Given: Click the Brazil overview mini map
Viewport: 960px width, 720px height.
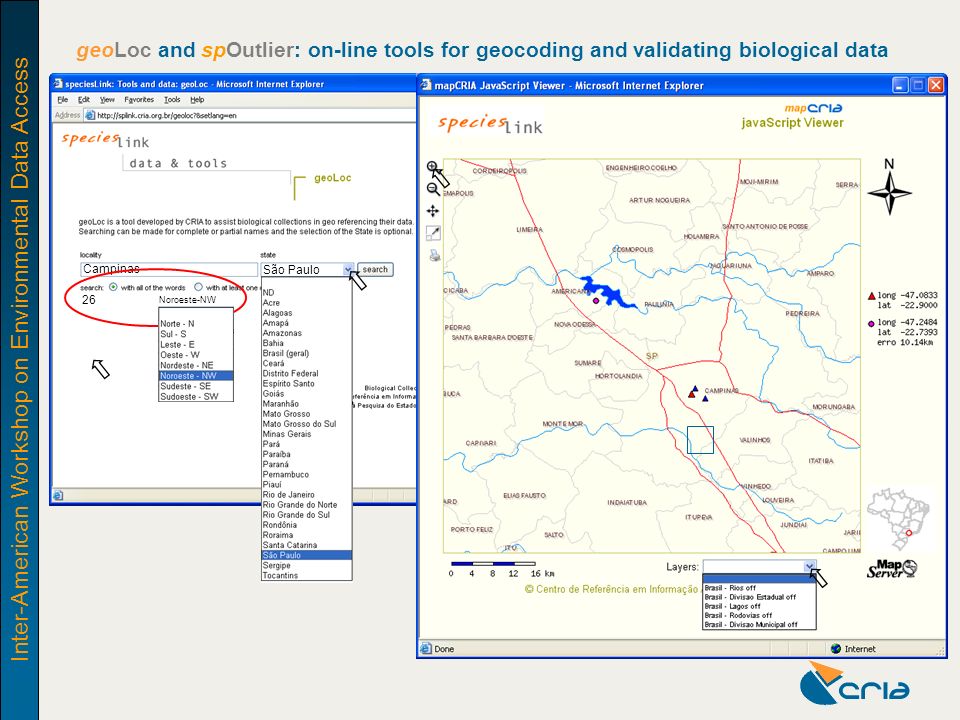Looking at the screenshot, I should pos(898,518).
